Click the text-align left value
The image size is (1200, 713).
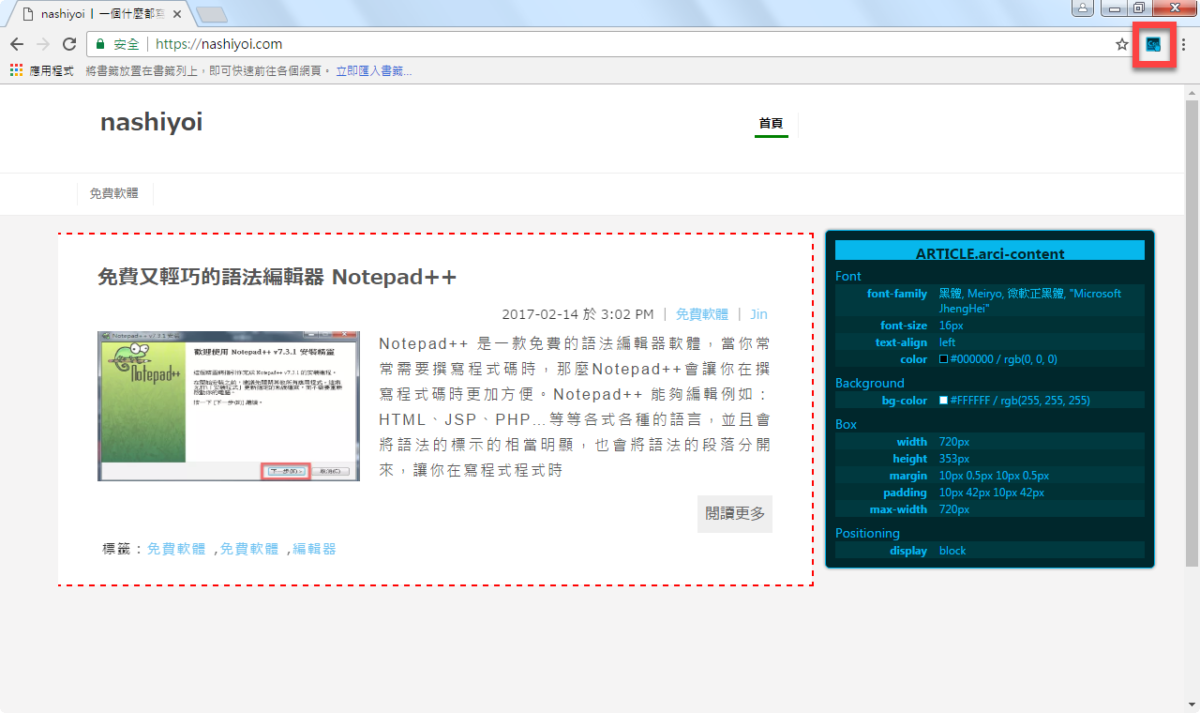[947, 342]
